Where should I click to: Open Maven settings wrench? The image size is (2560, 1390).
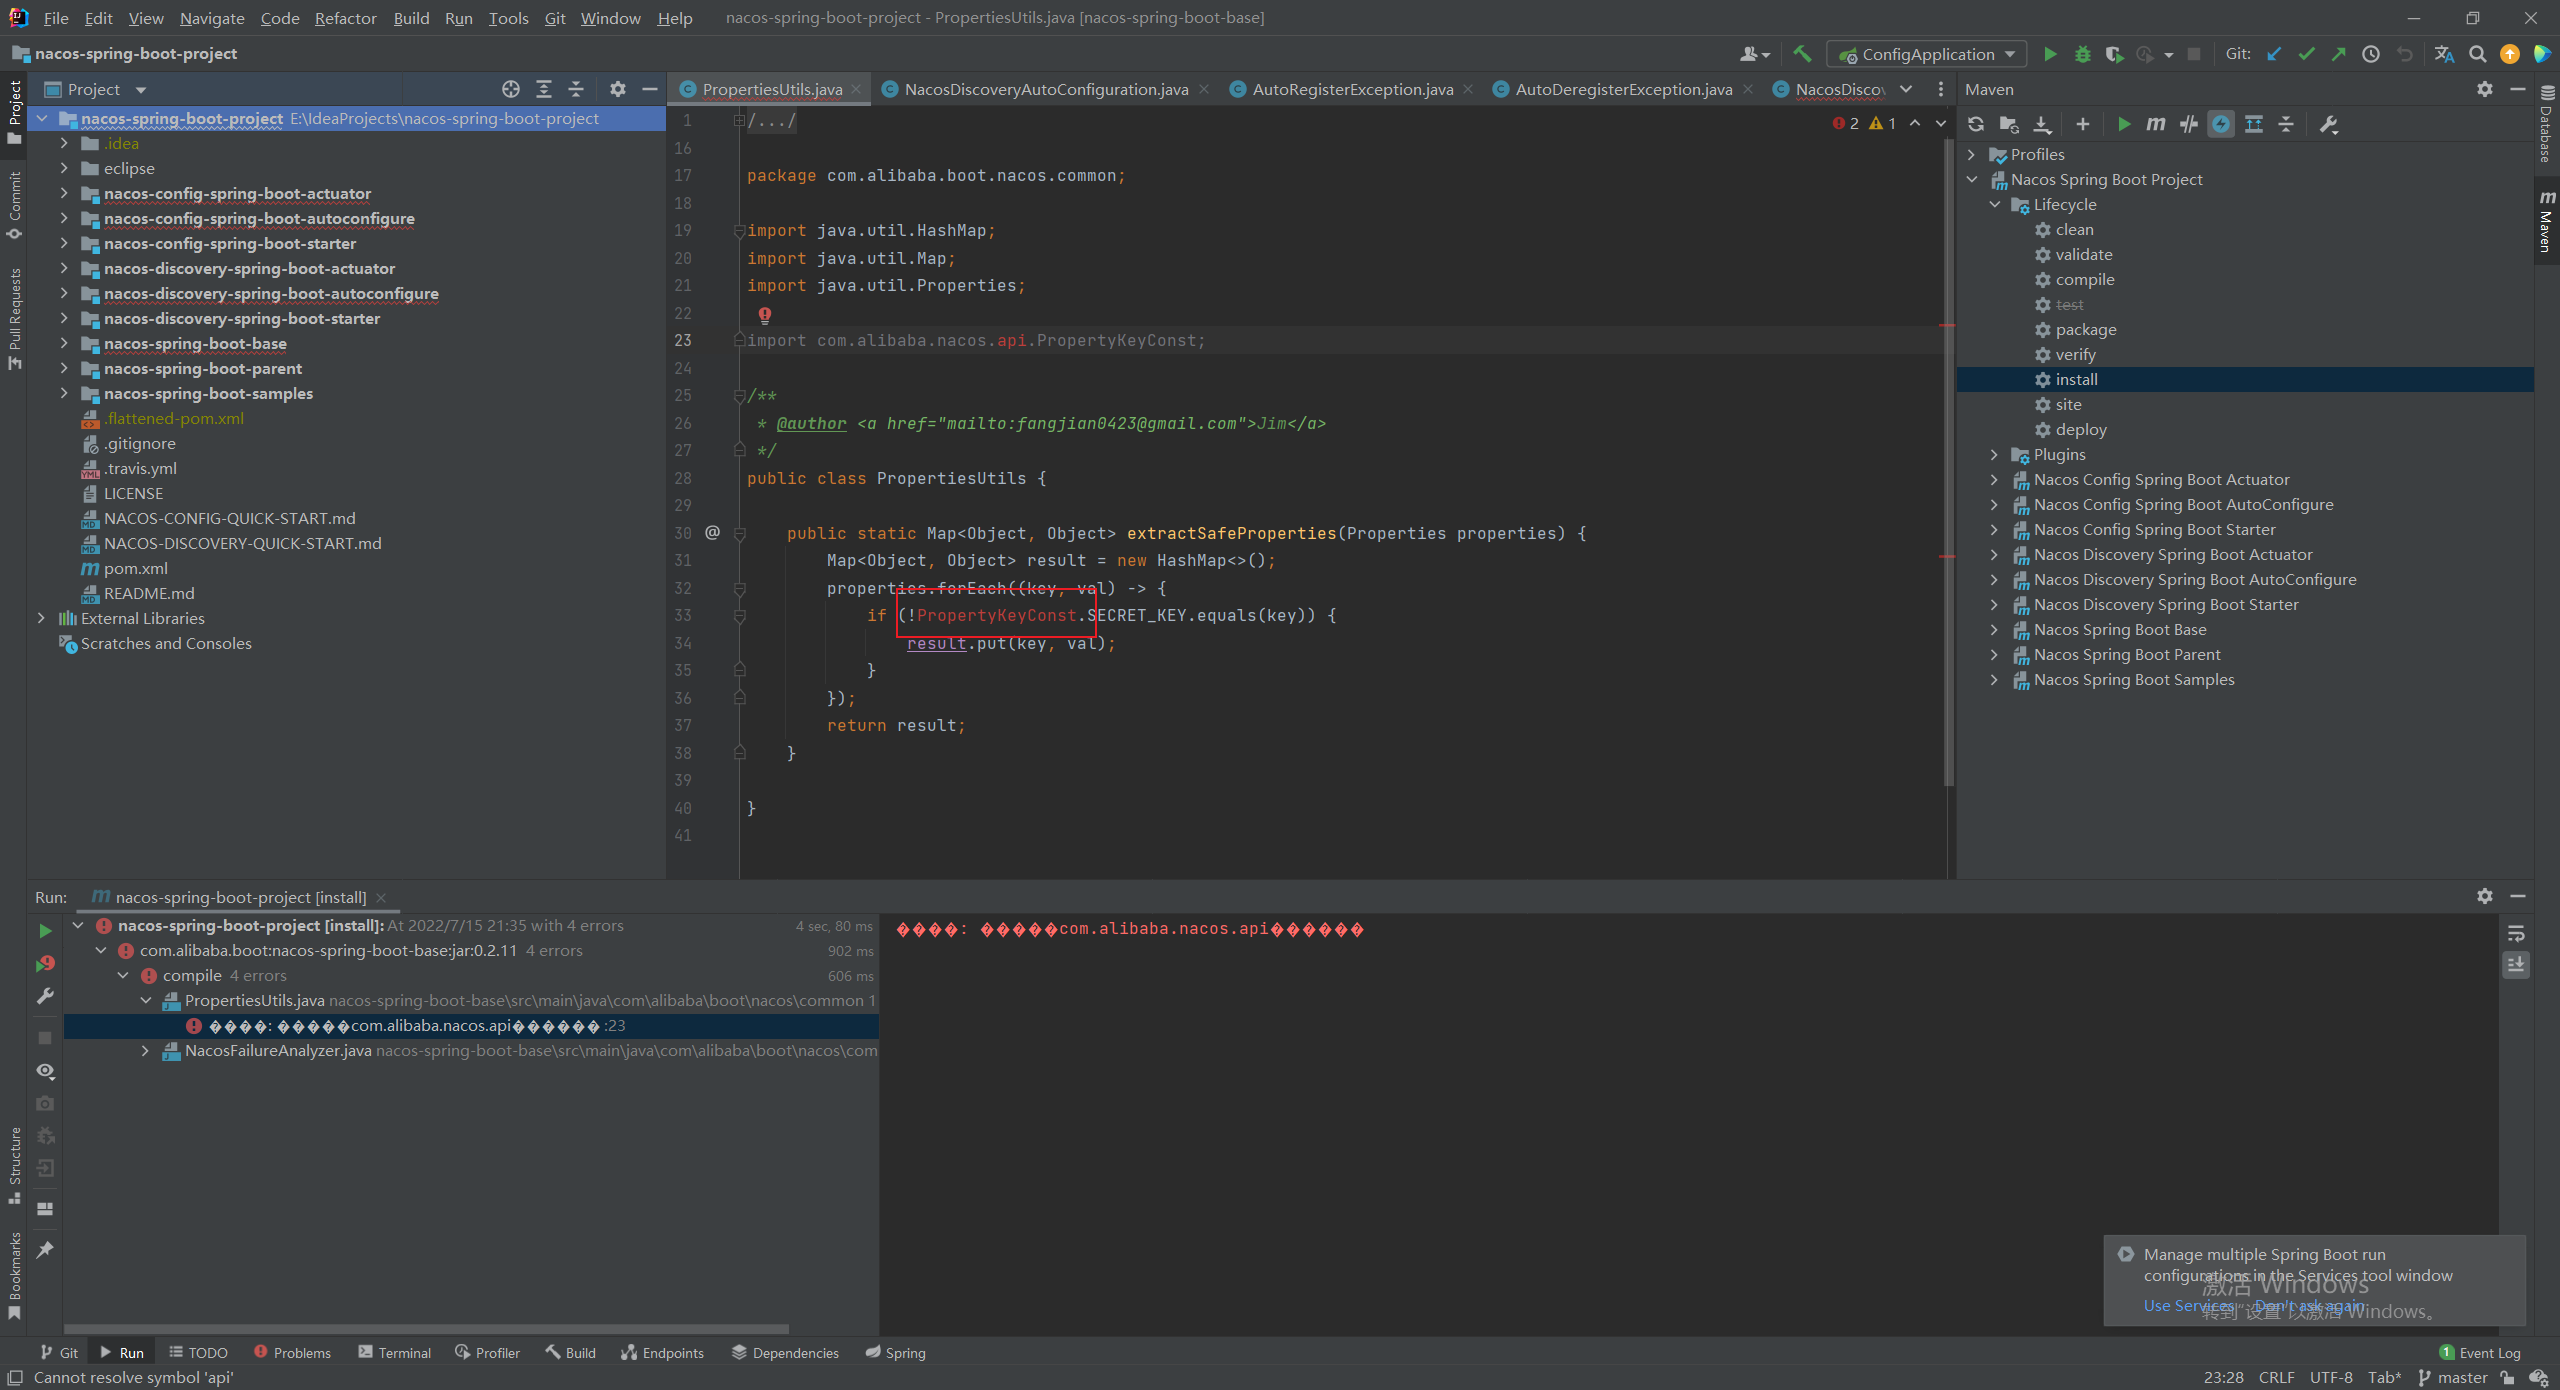(x=2328, y=124)
